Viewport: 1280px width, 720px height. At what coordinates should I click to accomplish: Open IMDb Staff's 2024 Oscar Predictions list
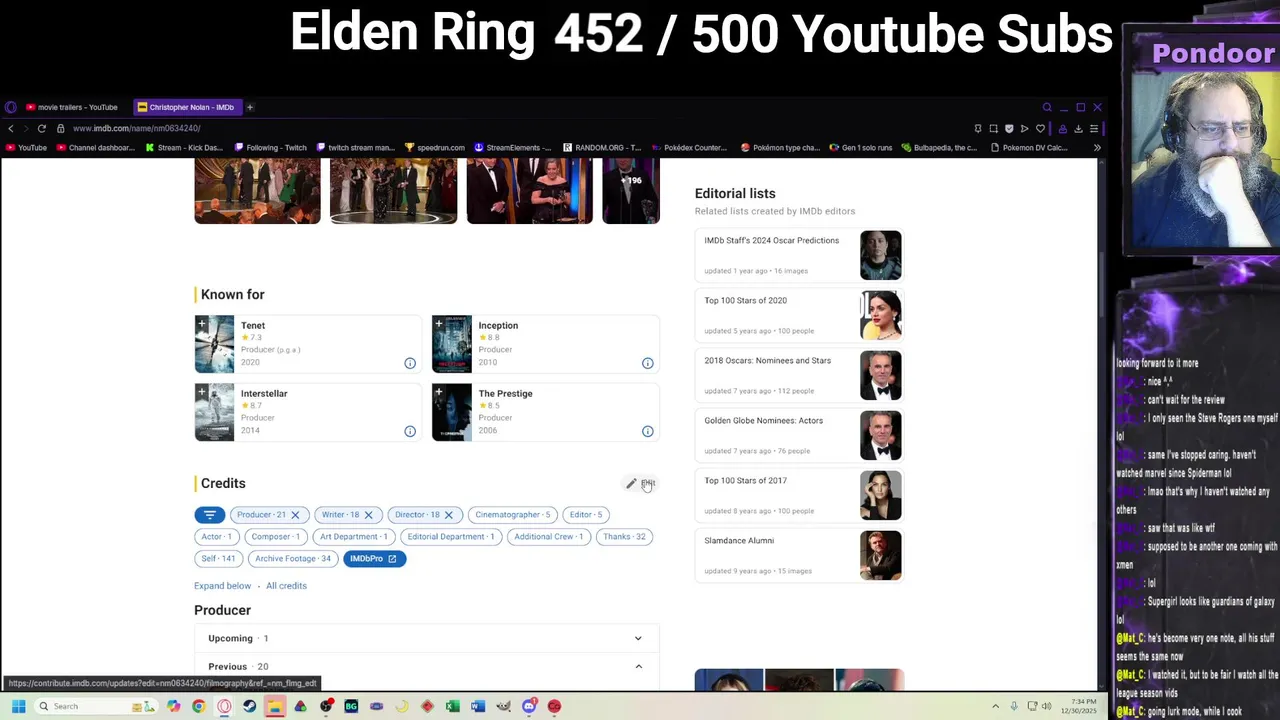(x=799, y=255)
